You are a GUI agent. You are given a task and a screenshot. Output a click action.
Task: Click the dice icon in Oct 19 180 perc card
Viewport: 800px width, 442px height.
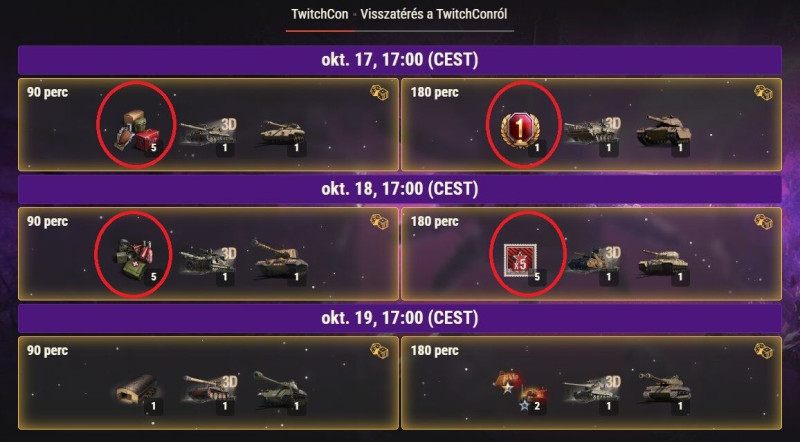tap(763, 351)
